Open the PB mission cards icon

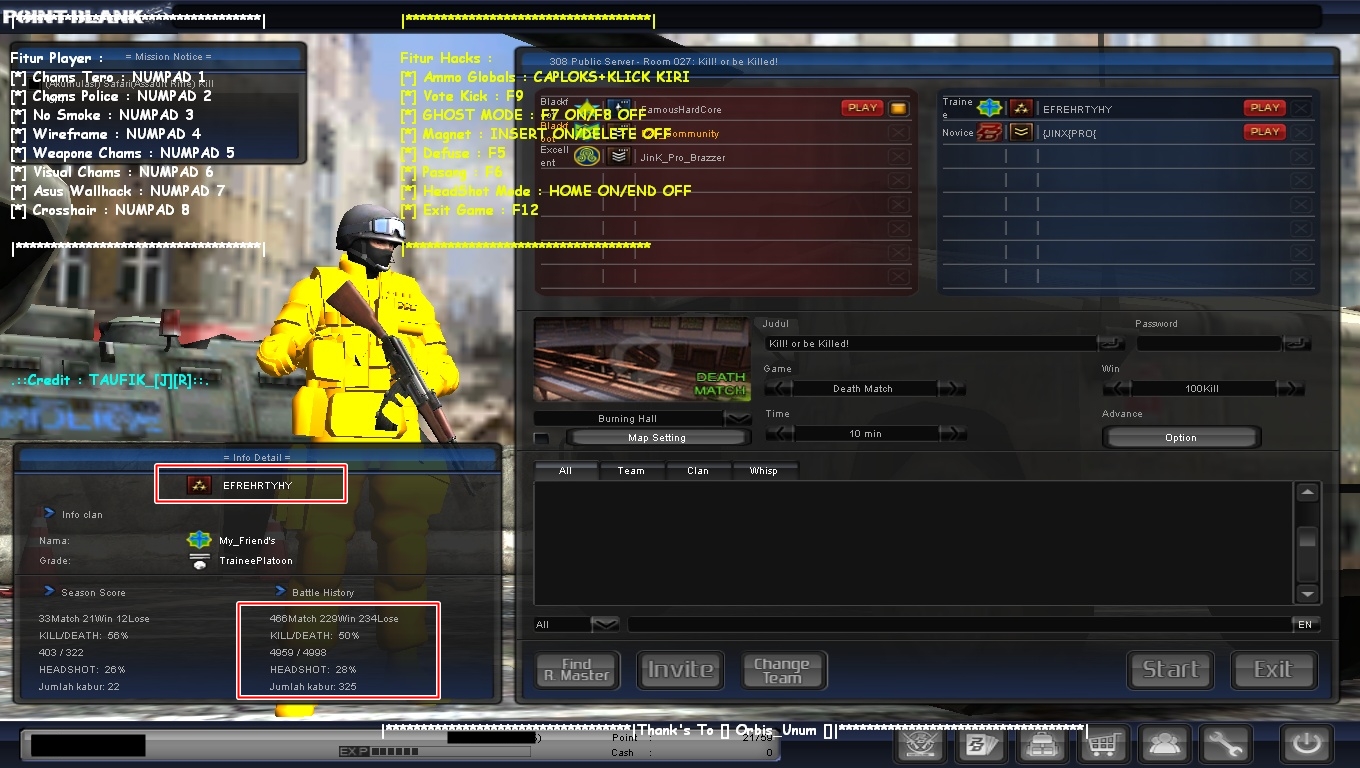[x=981, y=745]
